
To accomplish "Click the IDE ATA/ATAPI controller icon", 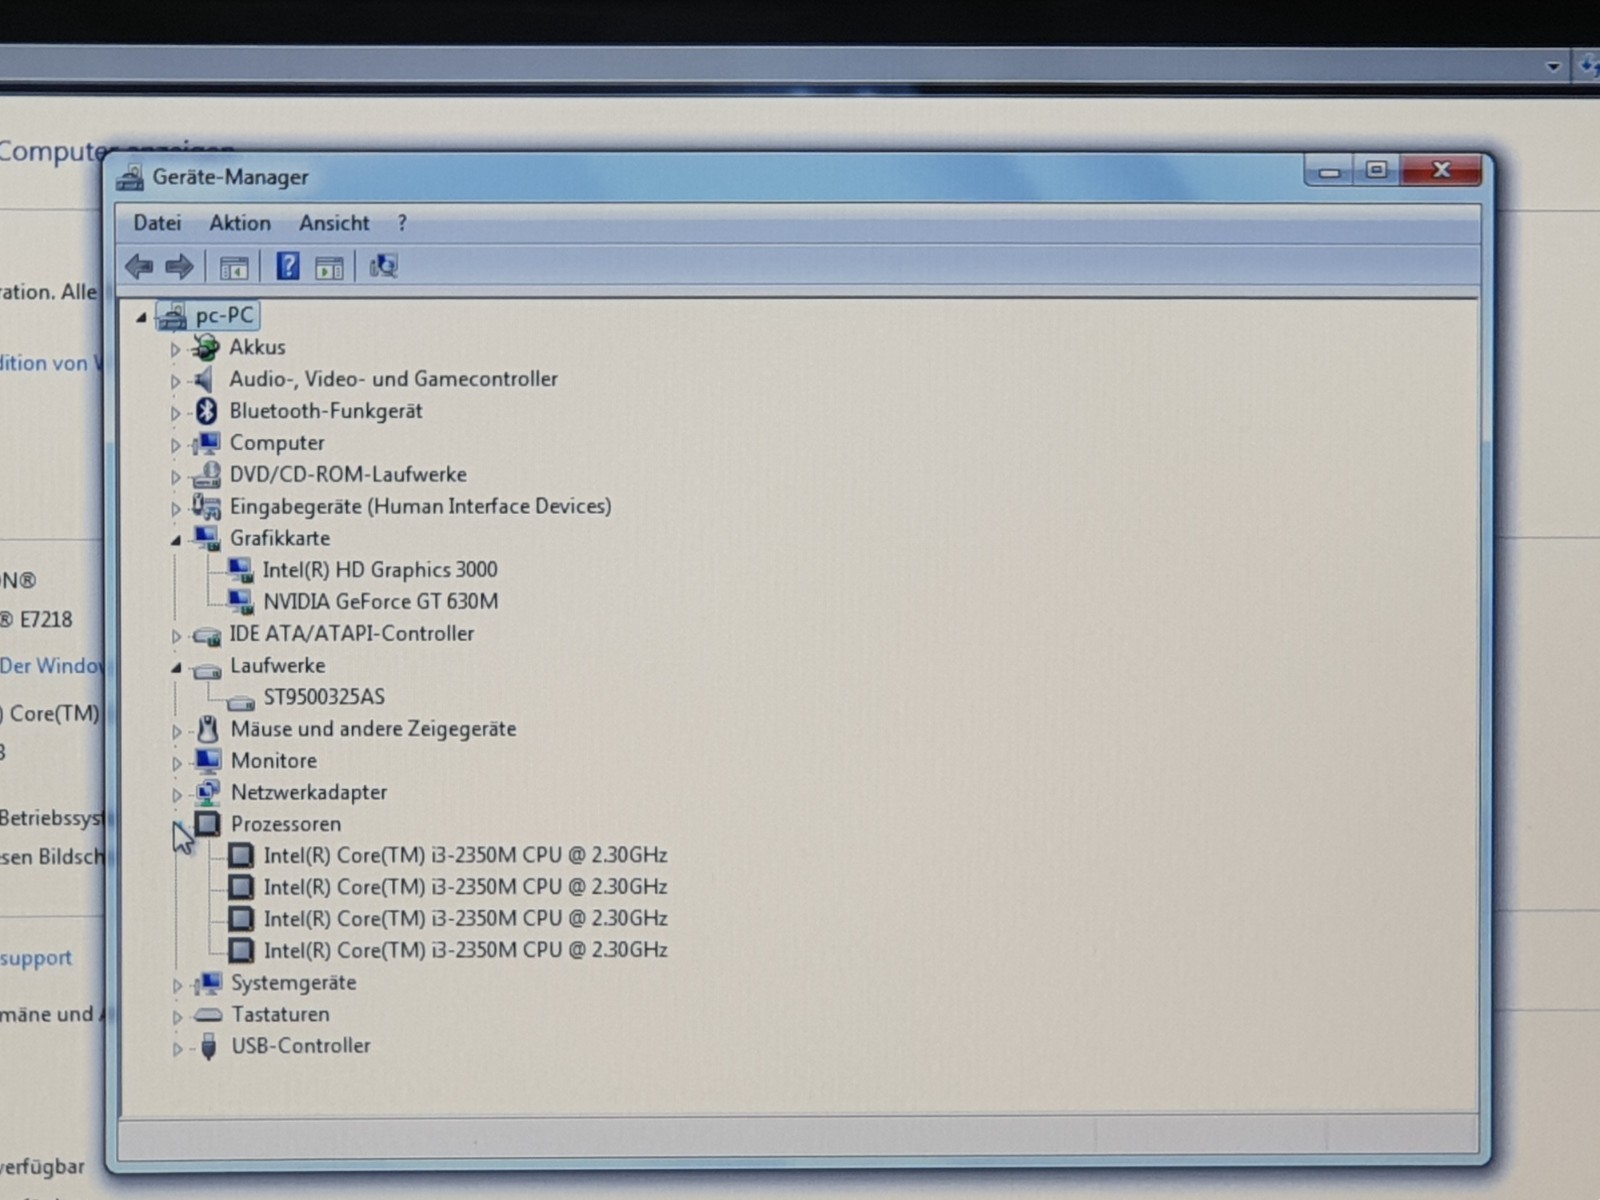I will click(207, 635).
